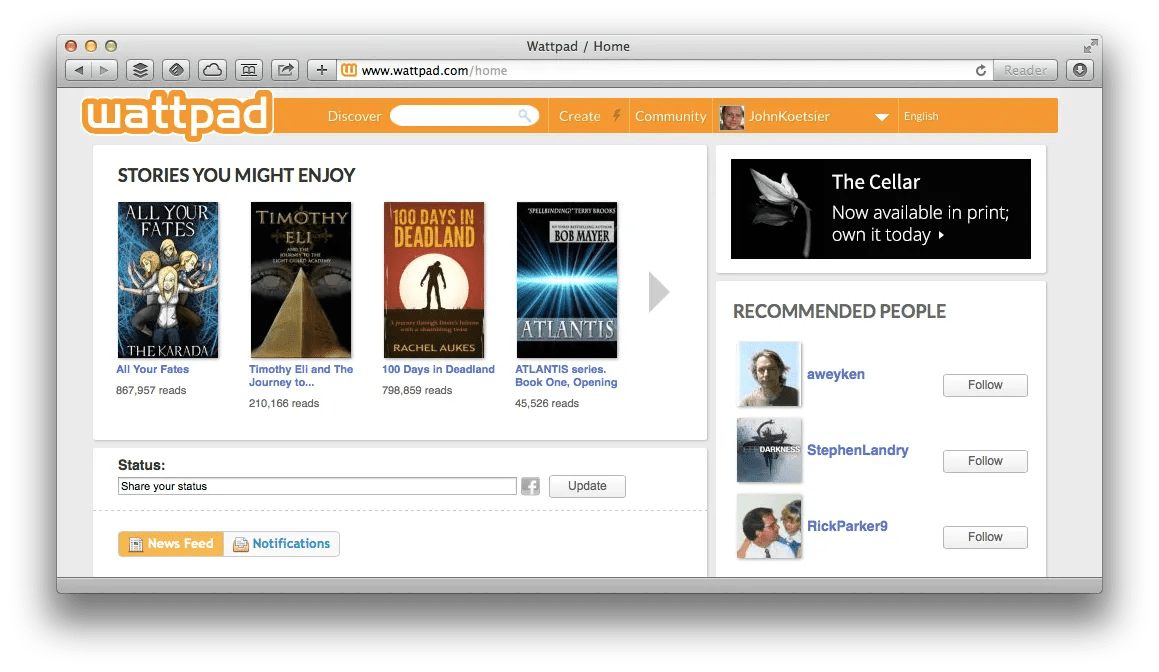The height and width of the screenshot is (672, 1159).
Task: Open the English language selector
Action: (921, 116)
